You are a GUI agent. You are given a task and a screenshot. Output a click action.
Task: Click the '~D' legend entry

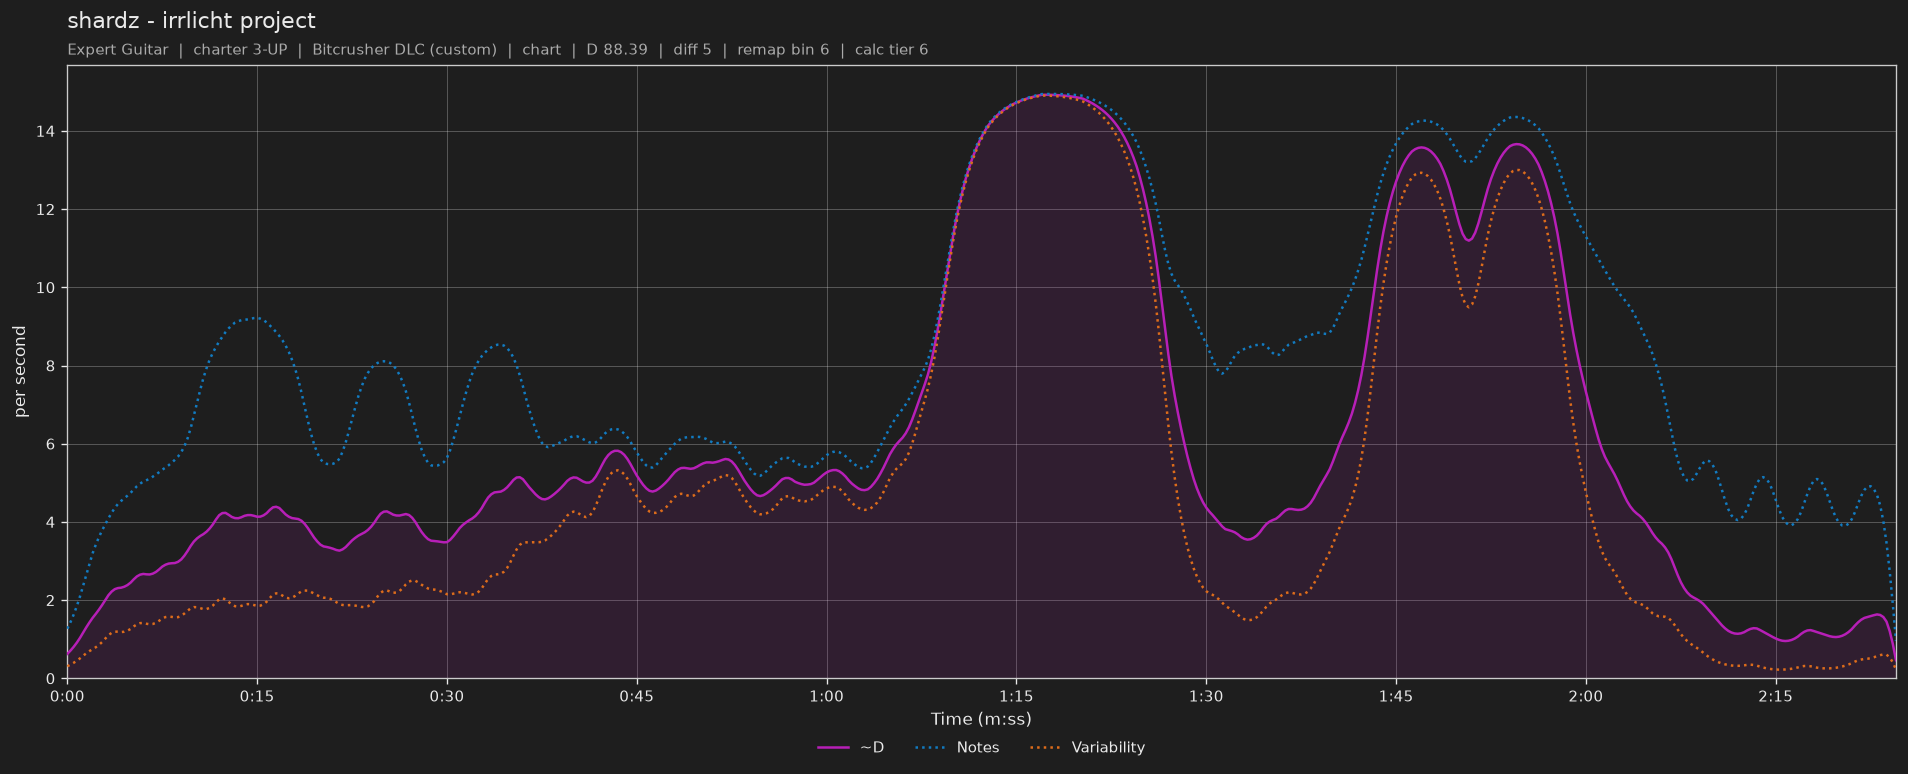(851, 747)
